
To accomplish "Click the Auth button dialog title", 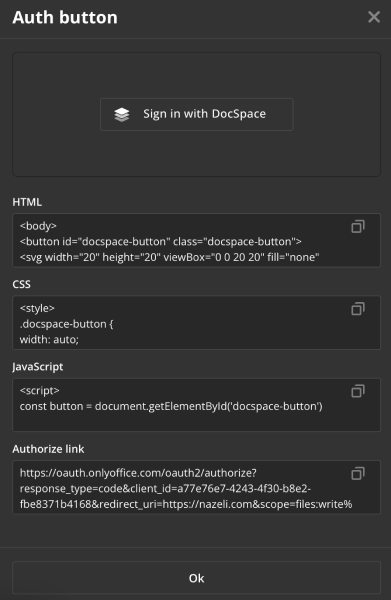I will 65,18.
